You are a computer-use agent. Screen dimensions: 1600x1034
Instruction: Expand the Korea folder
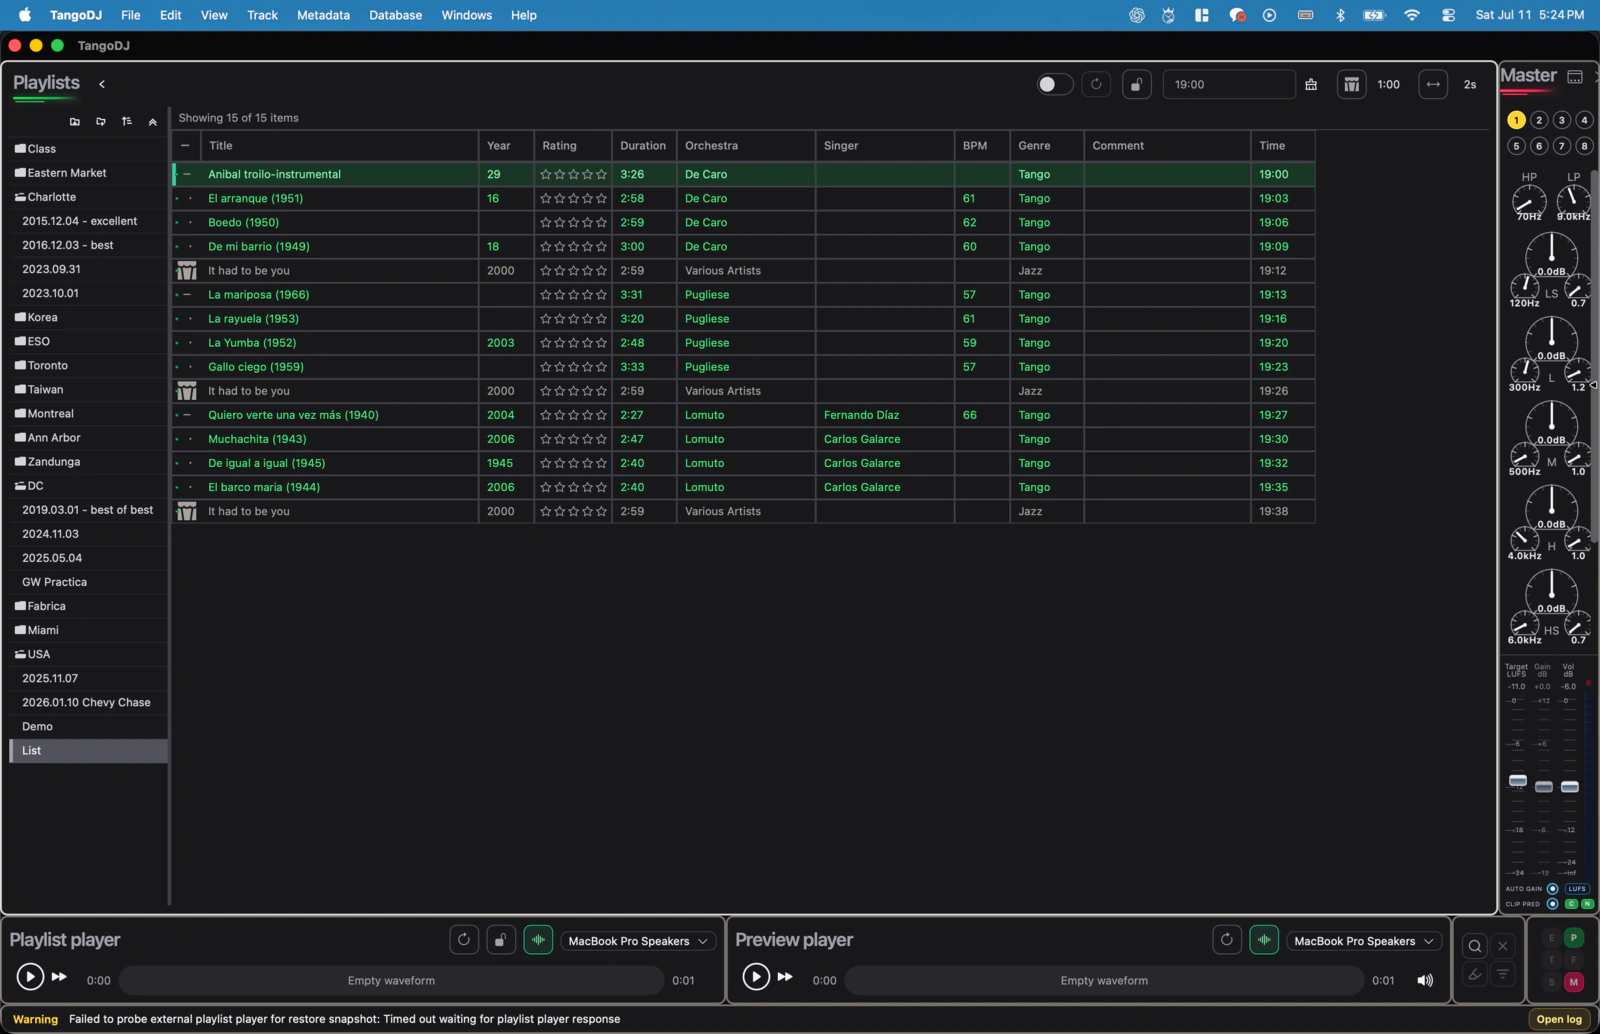[20, 318]
